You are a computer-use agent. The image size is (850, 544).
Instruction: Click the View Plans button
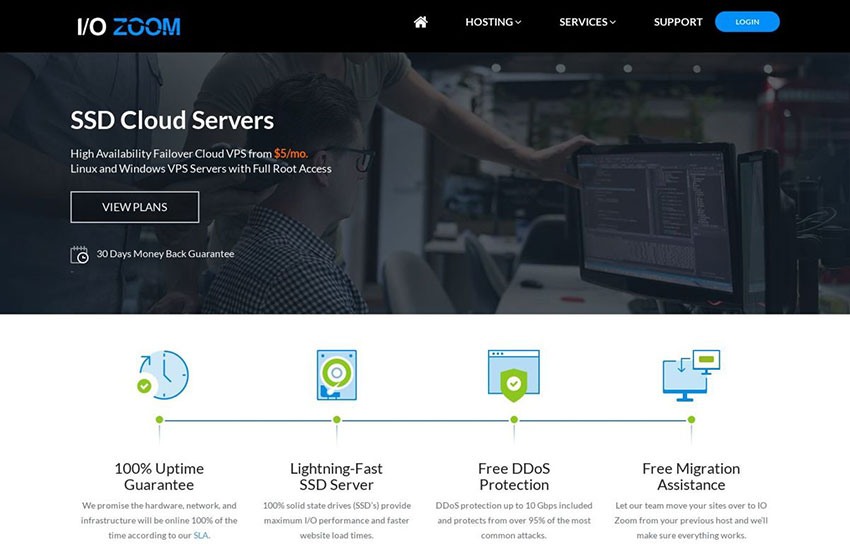[135, 207]
